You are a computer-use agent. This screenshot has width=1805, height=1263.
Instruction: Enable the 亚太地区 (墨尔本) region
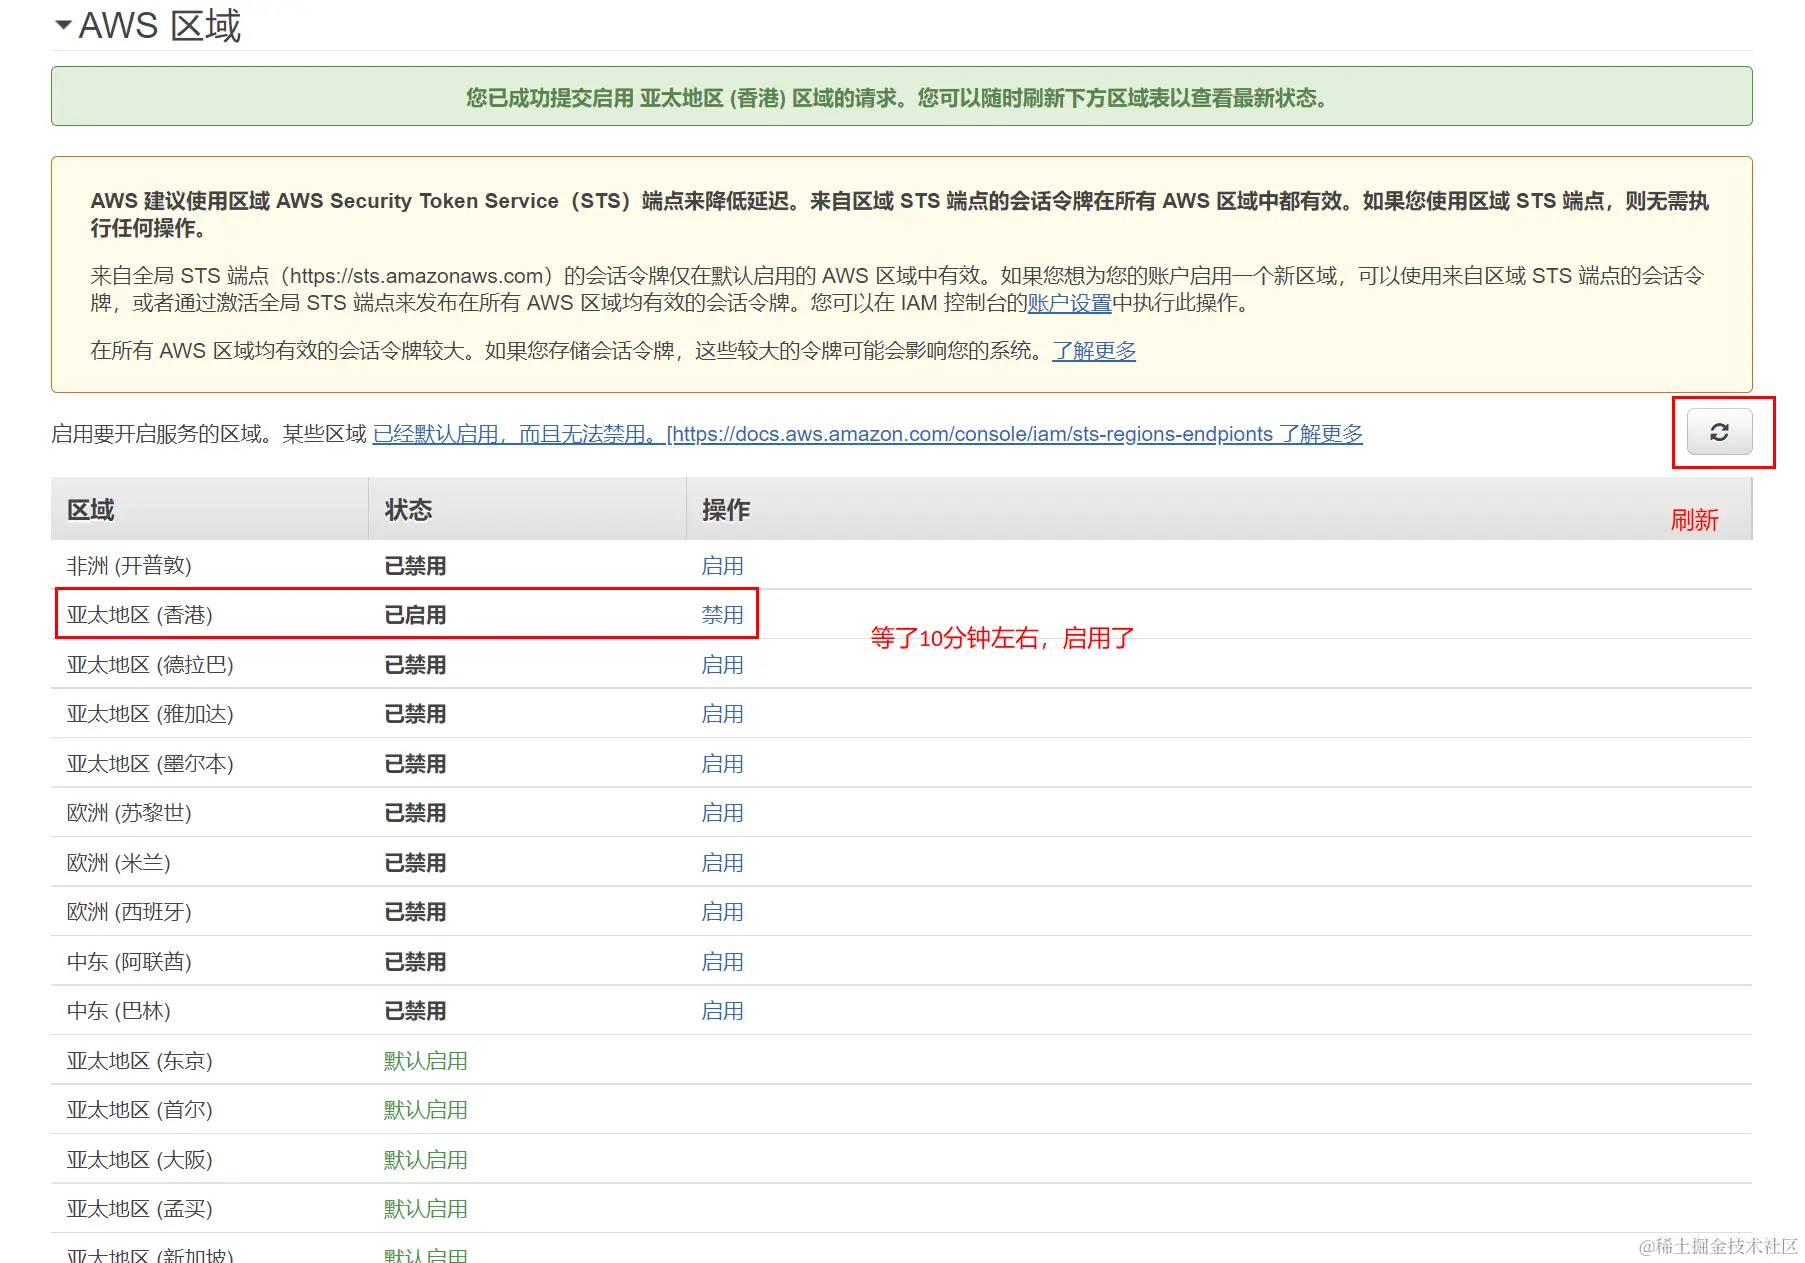722,764
